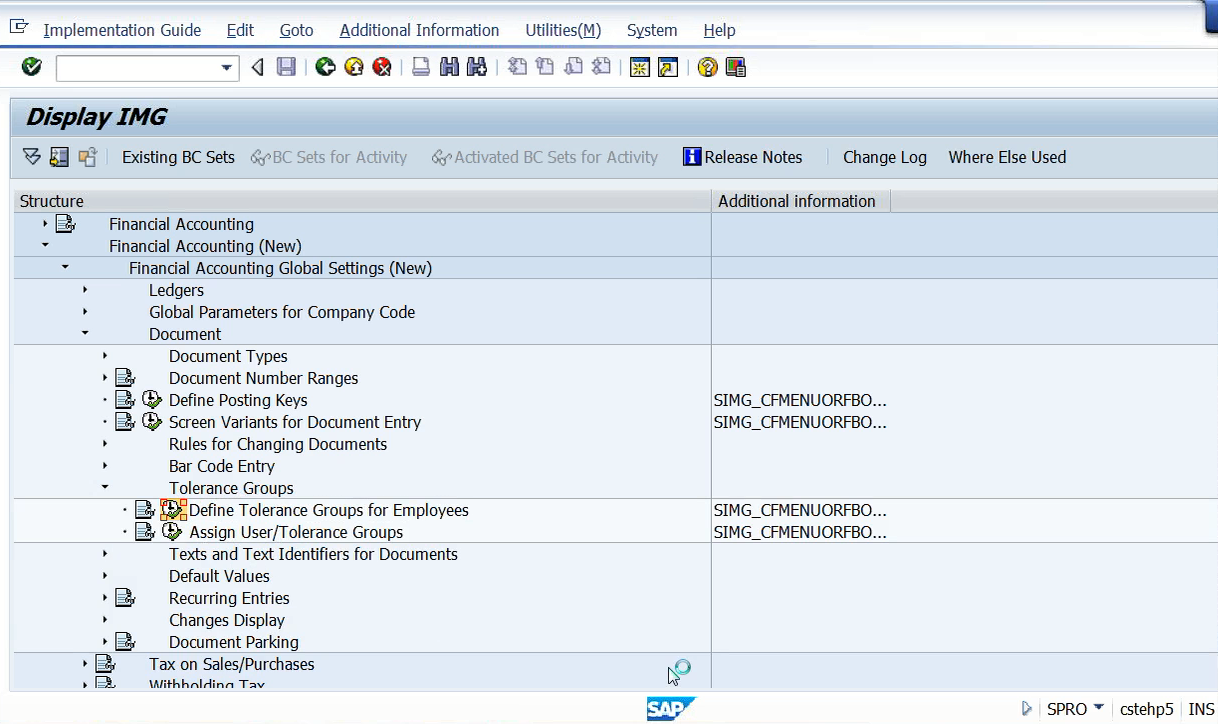Open Help with the question mark icon
Screen dimensions: 1218x724
point(708,67)
